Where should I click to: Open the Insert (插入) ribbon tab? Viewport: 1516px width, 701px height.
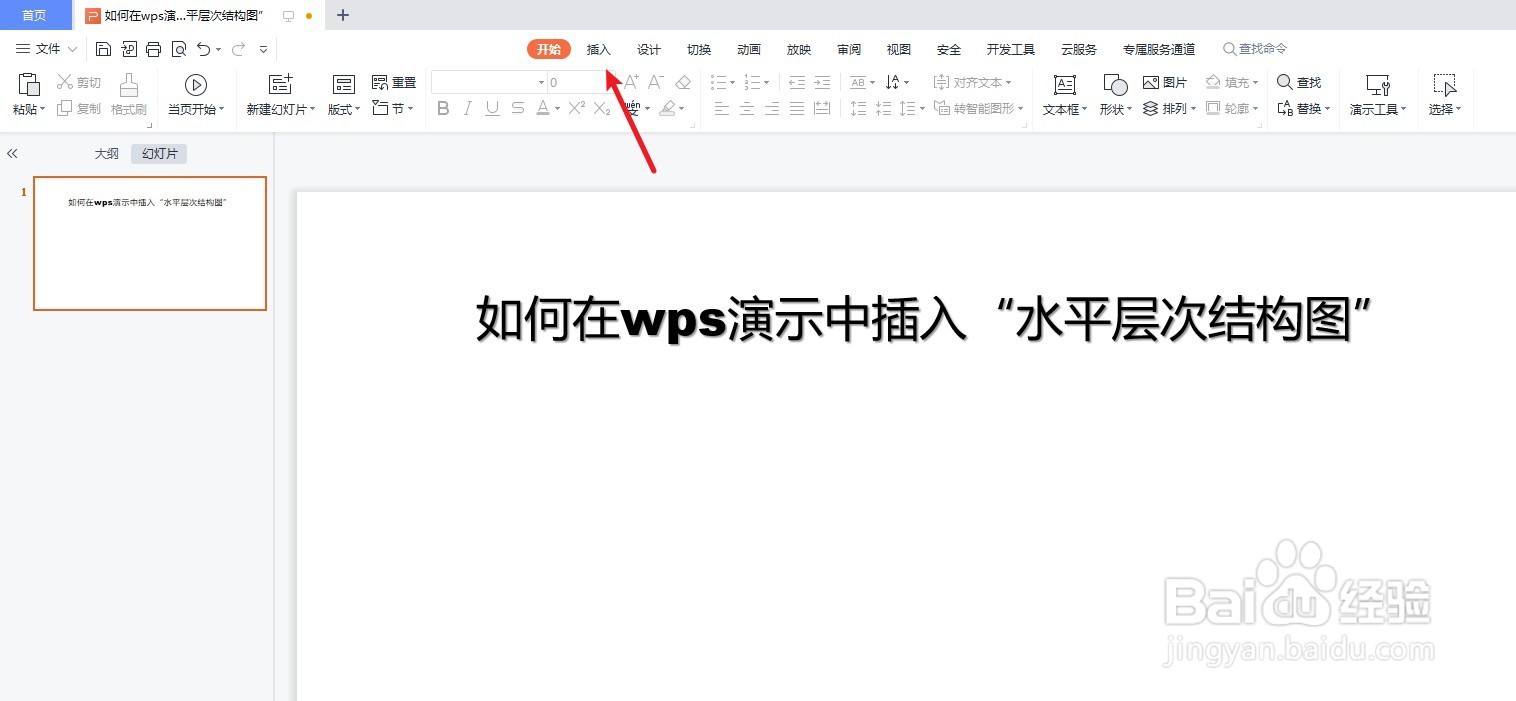[x=598, y=49]
